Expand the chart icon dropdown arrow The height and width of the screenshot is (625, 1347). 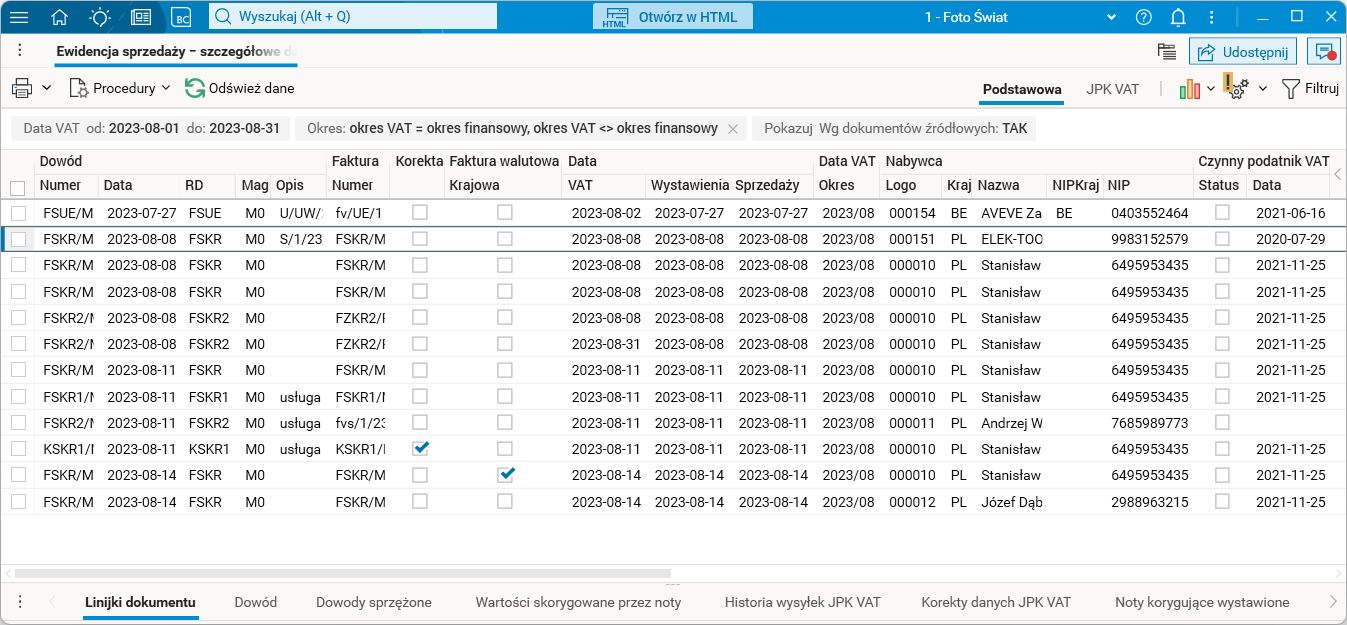1210,88
